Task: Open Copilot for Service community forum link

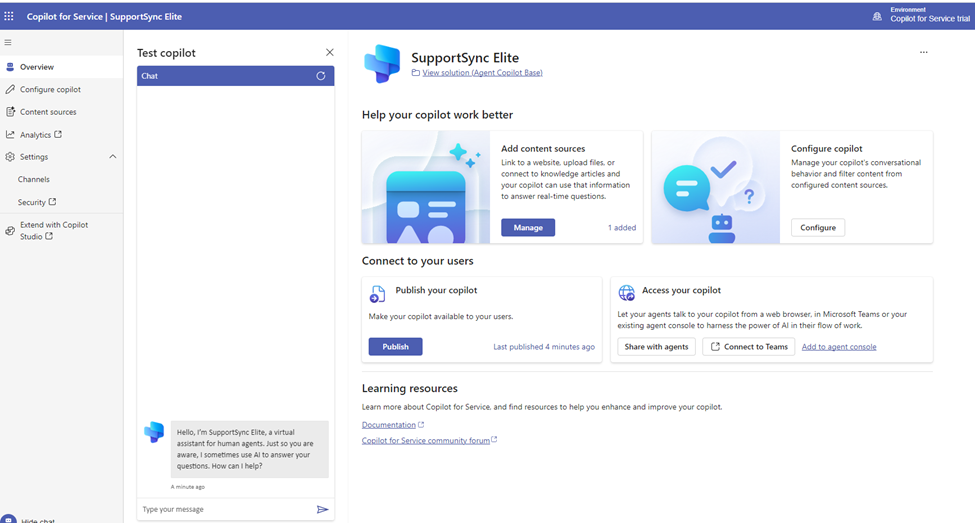Action: (425, 440)
